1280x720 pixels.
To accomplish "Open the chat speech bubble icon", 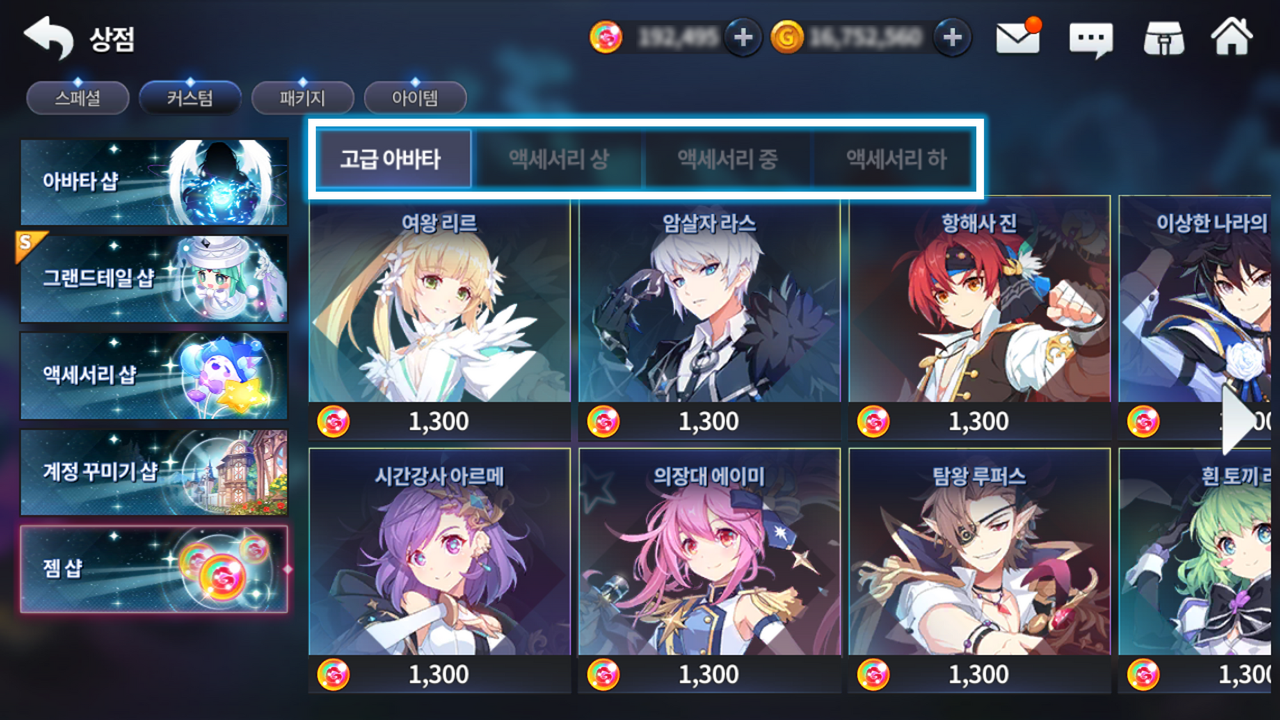I will [1091, 40].
